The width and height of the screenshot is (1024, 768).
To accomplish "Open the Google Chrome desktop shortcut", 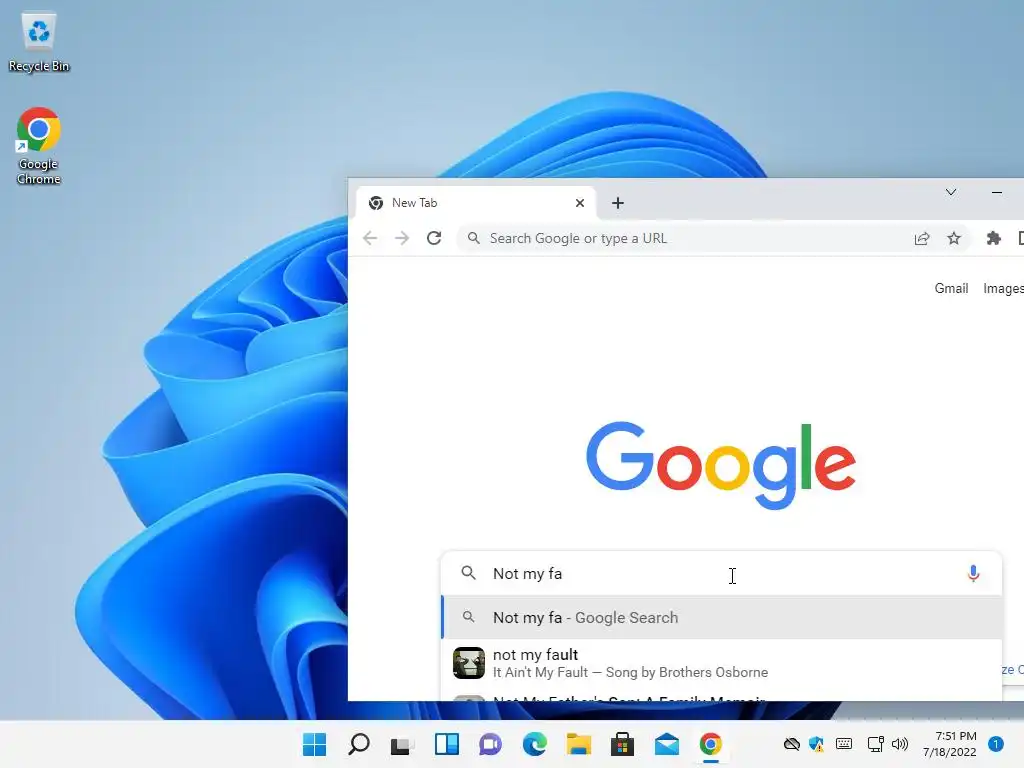I will pyautogui.click(x=39, y=146).
